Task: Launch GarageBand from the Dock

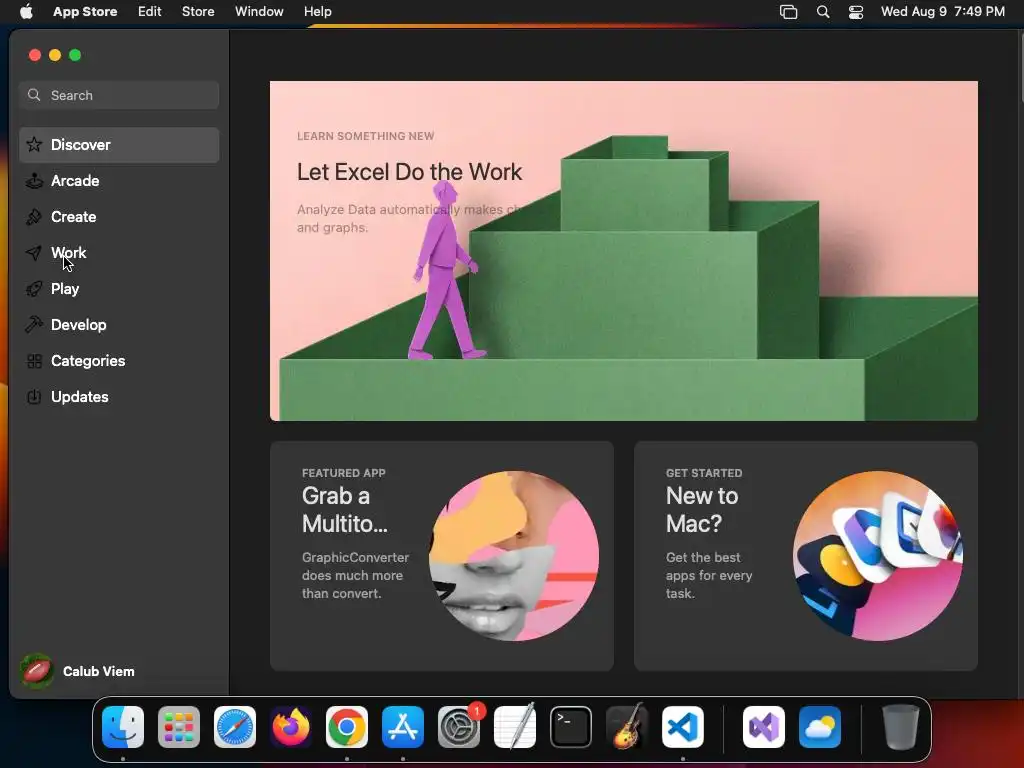Action: coord(627,727)
